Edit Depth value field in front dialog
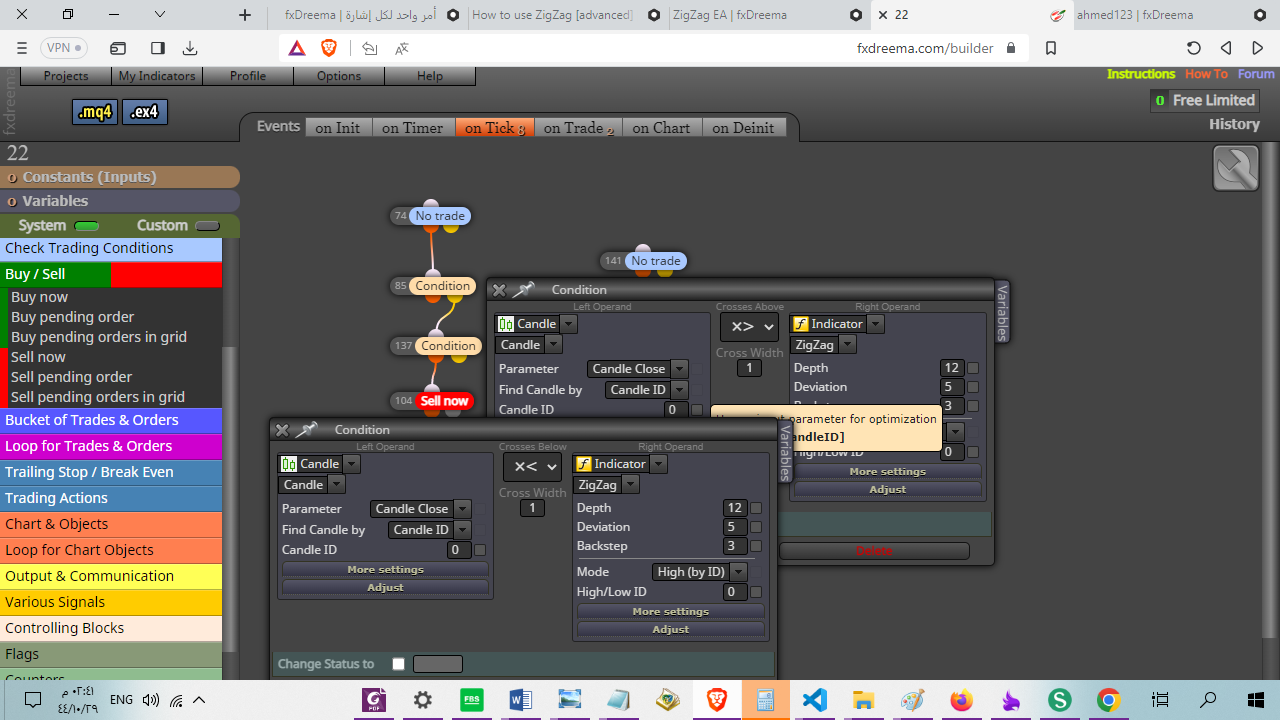 [735, 508]
